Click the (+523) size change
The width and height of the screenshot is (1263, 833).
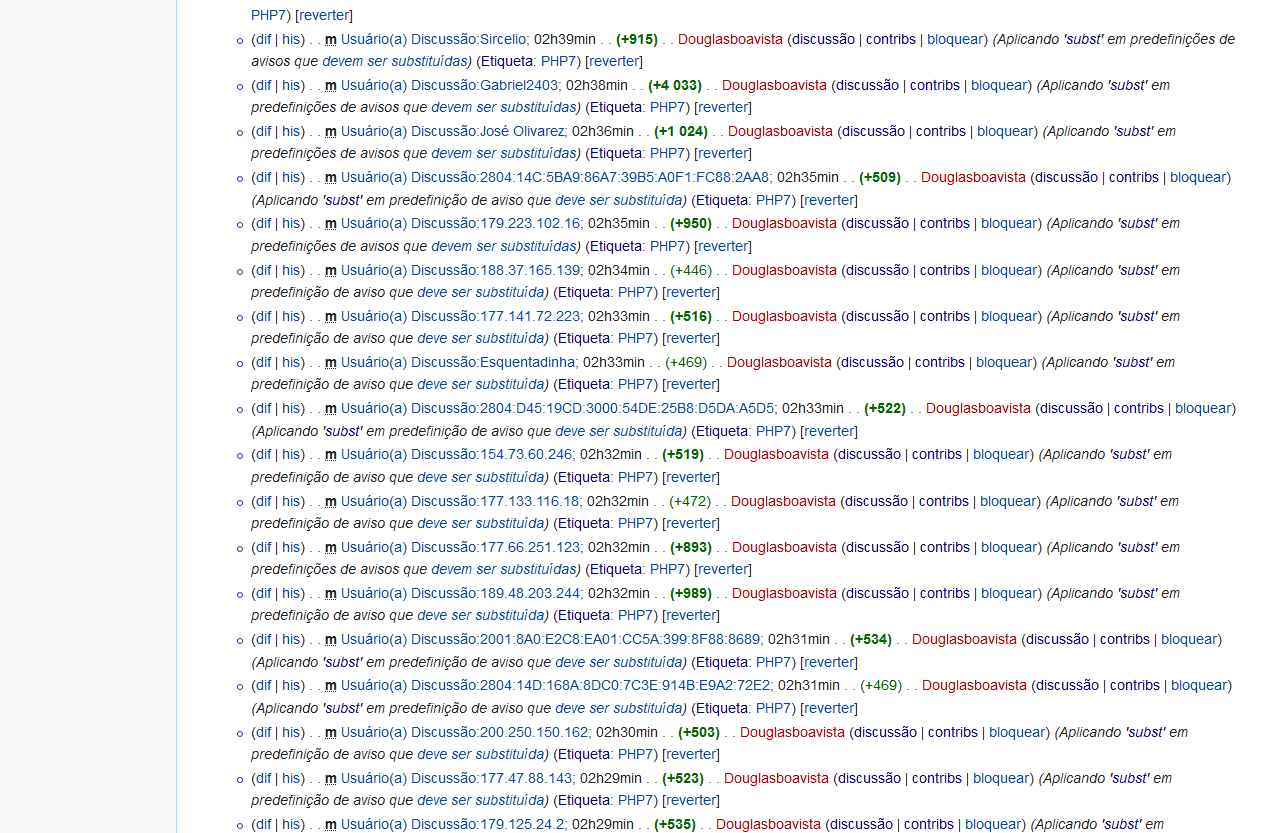(x=683, y=778)
